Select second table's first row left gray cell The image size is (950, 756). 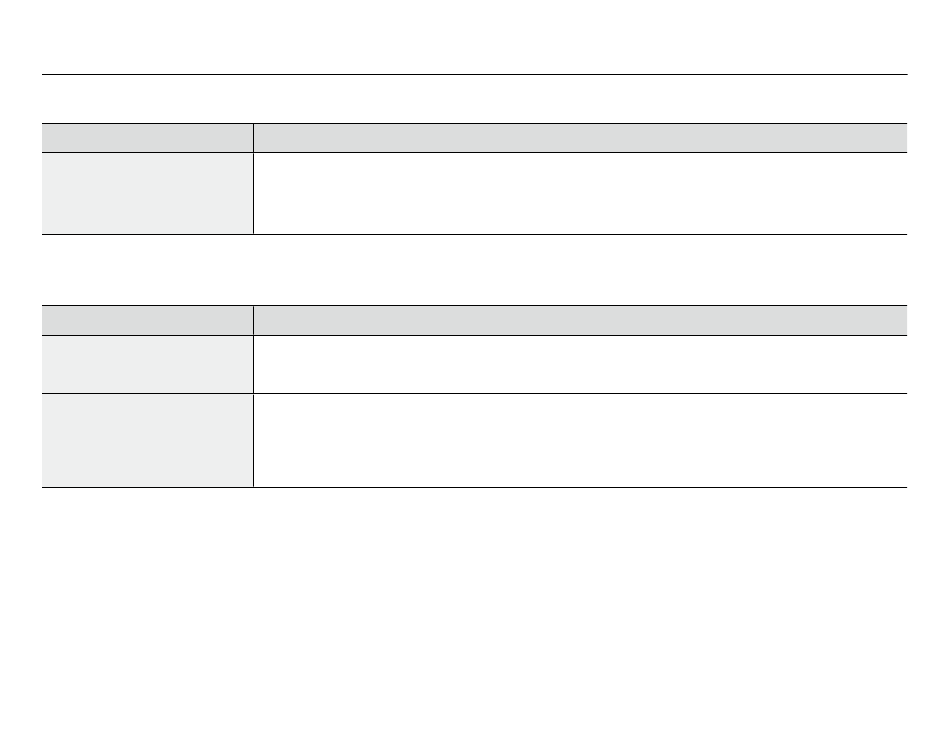point(147,364)
